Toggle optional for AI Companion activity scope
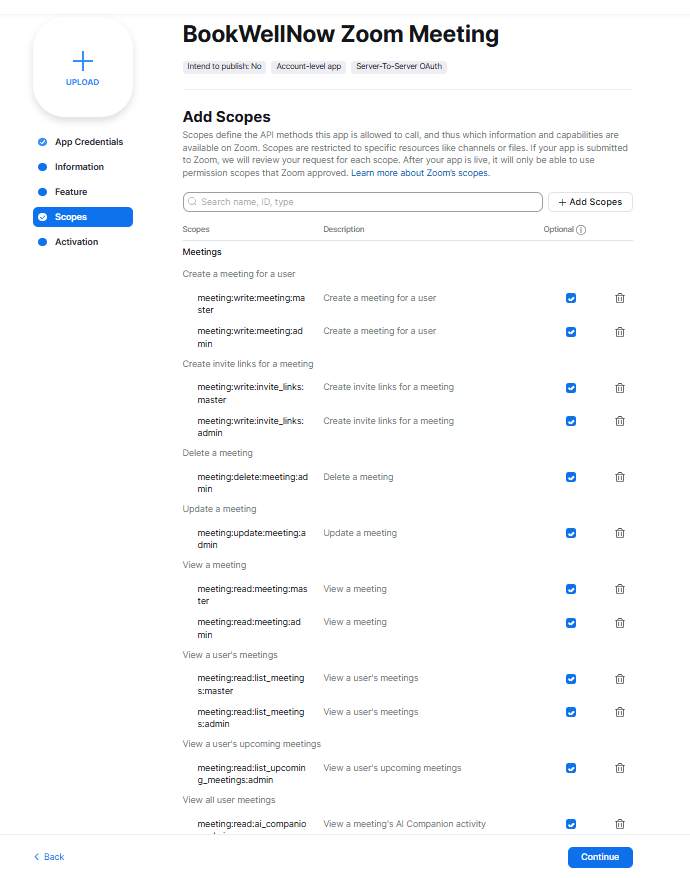 tap(571, 824)
